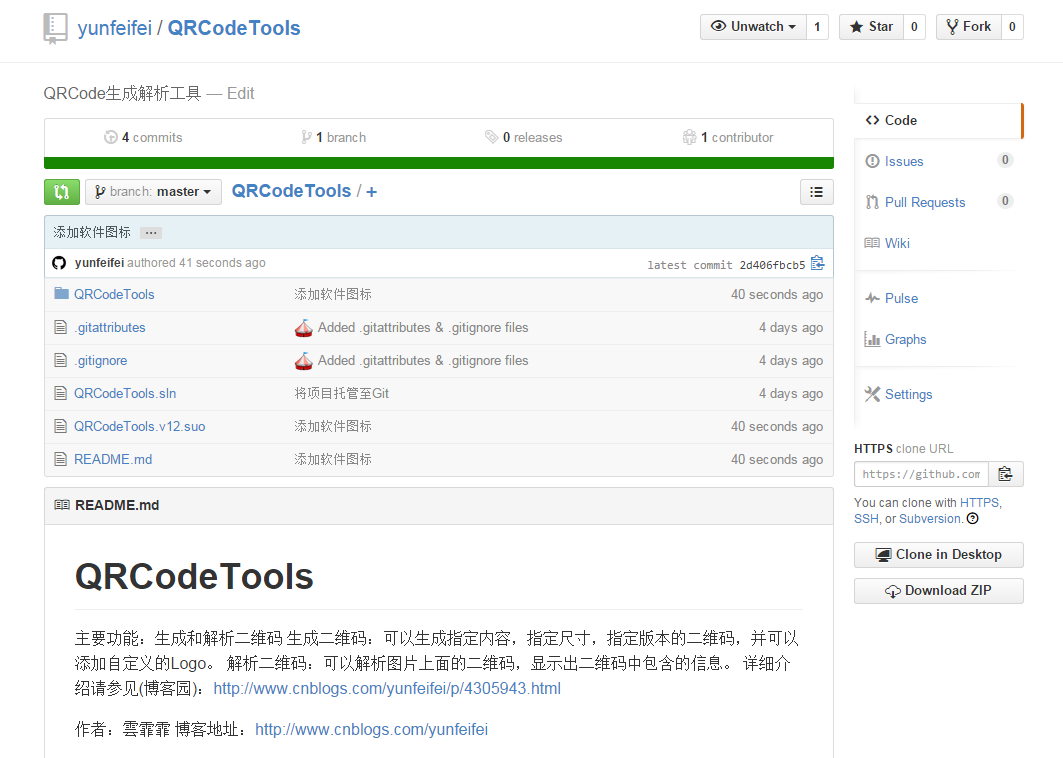
Task: Open the .gitattributes file
Action: point(110,327)
